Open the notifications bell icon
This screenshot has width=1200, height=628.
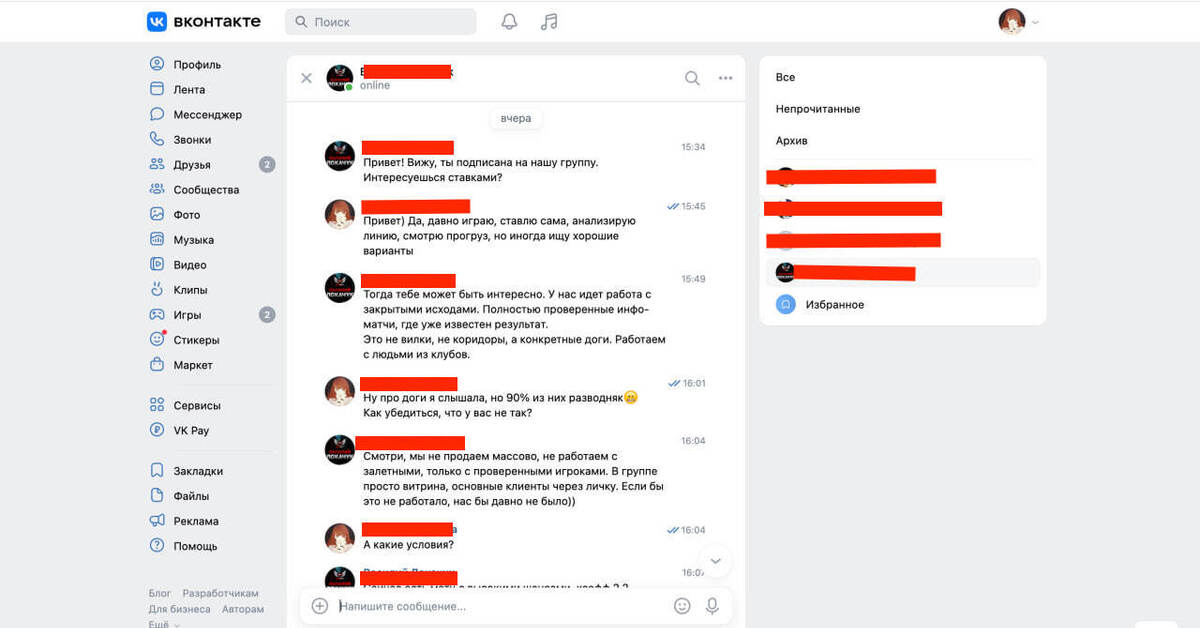click(509, 22)
